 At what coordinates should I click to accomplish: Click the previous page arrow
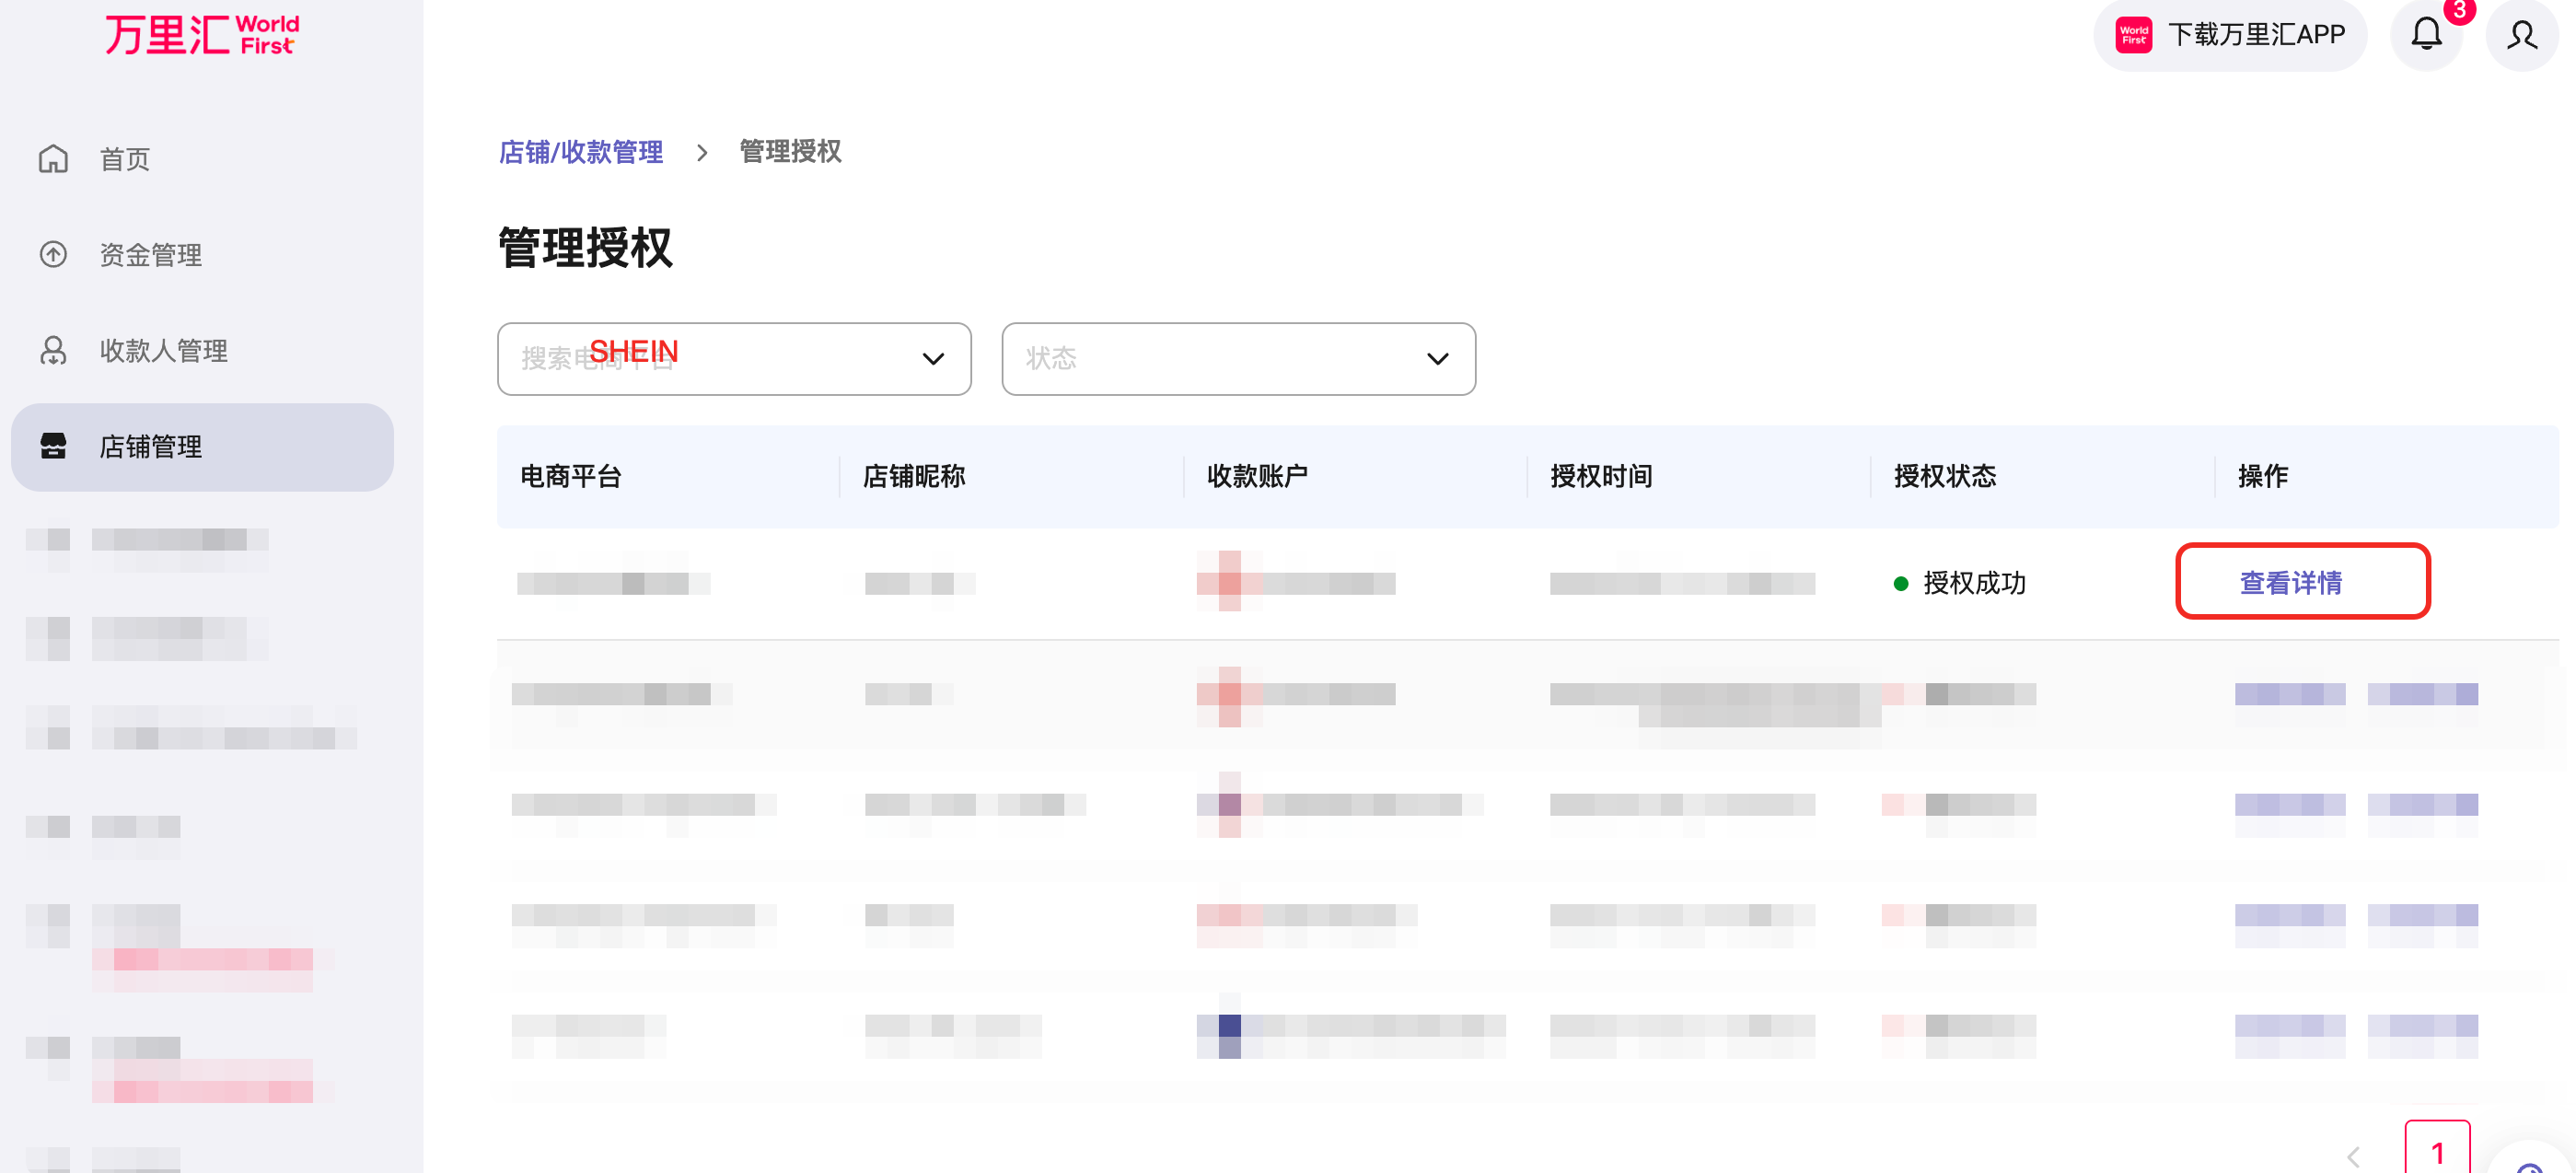tap(2354, 1156)
